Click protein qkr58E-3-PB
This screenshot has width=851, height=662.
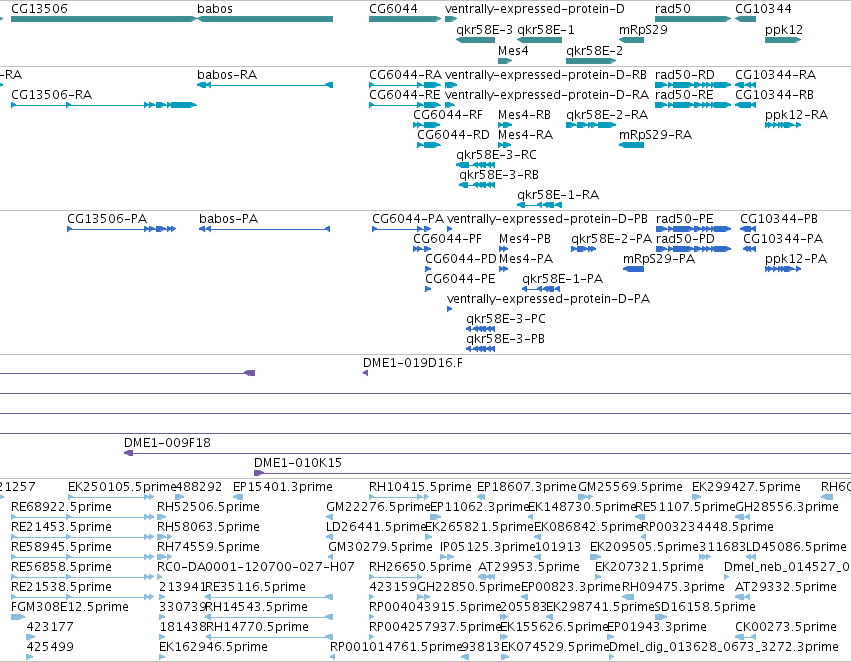(x=480, y=349)
